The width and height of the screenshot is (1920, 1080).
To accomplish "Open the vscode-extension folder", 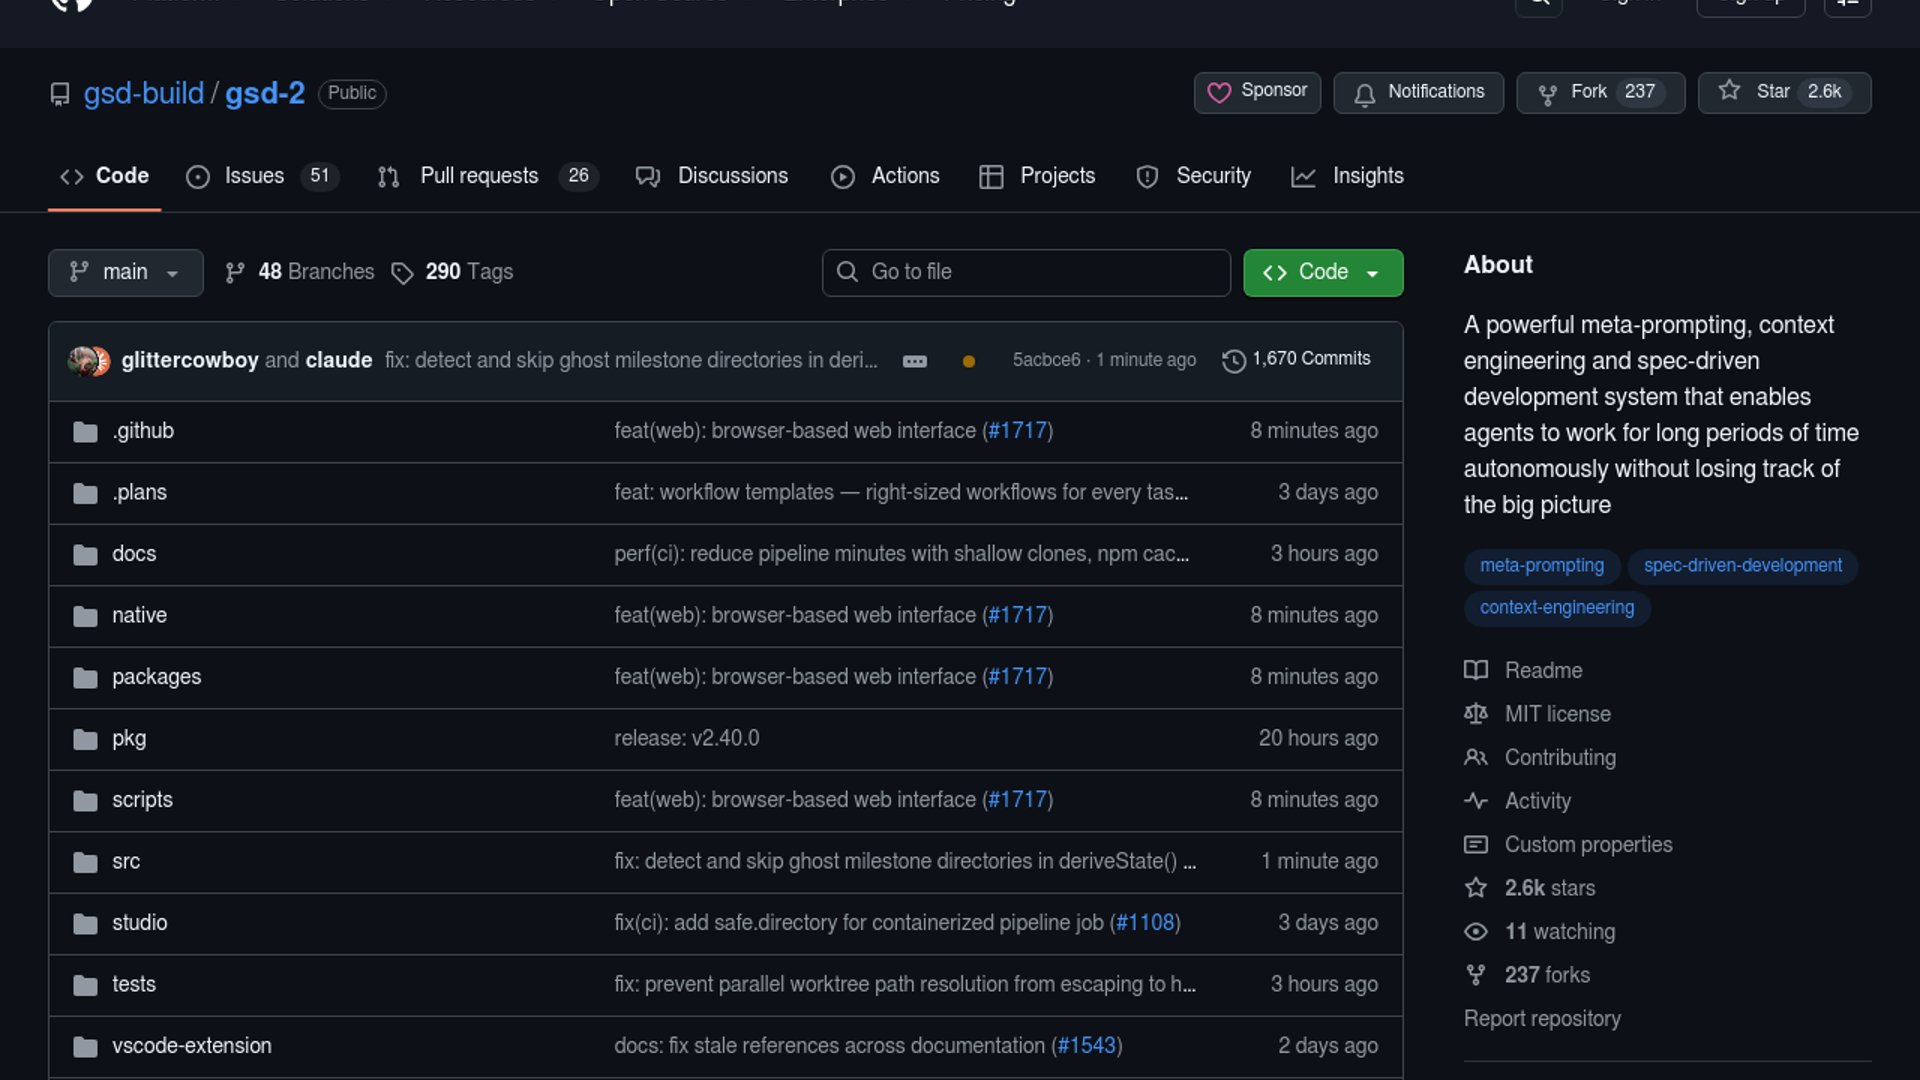I will (191, 1046).
